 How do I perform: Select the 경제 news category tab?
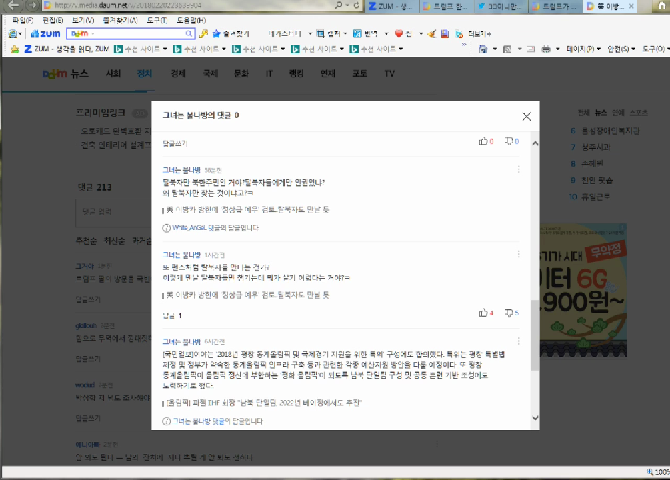[x=177, y=74]
